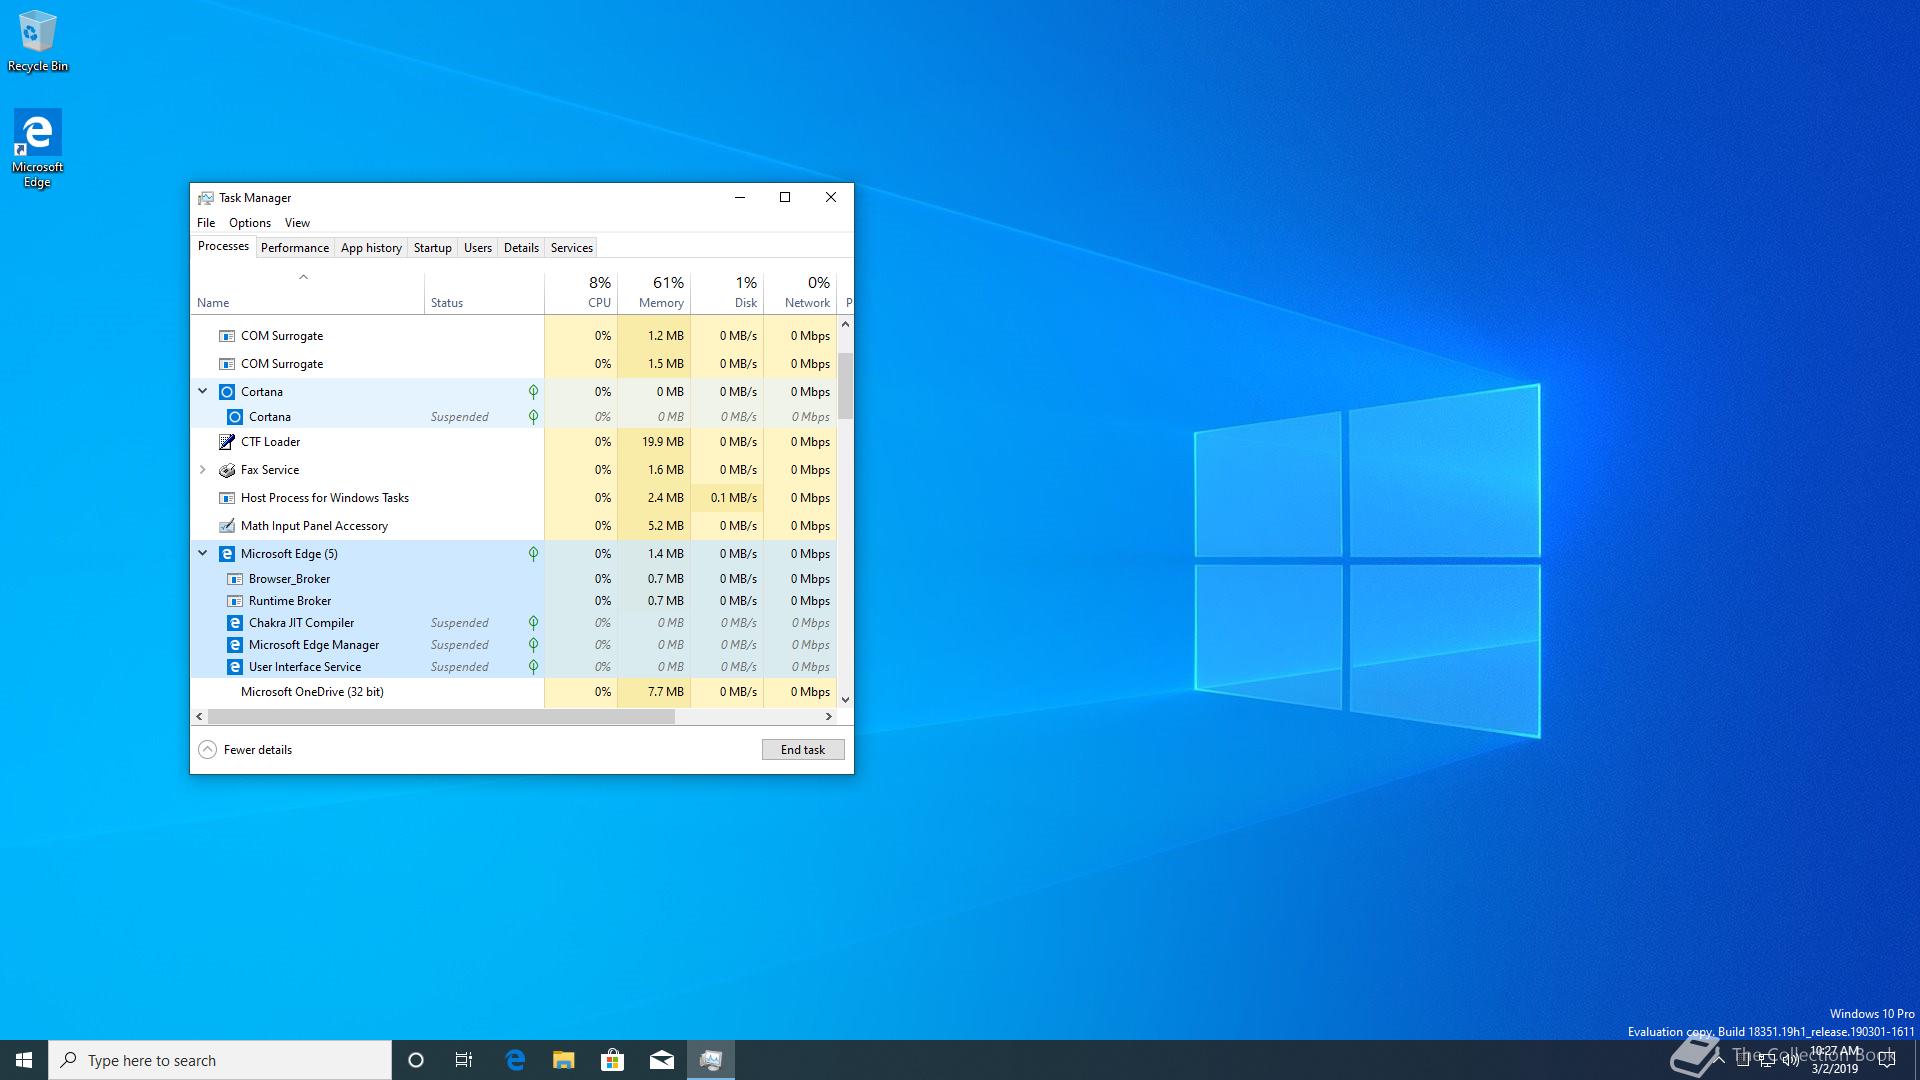Click the Math Input Panel Accessory icon
The width and height of the screenshot is (1920, 1080).
pyautogui.click(x=227, y=526)
